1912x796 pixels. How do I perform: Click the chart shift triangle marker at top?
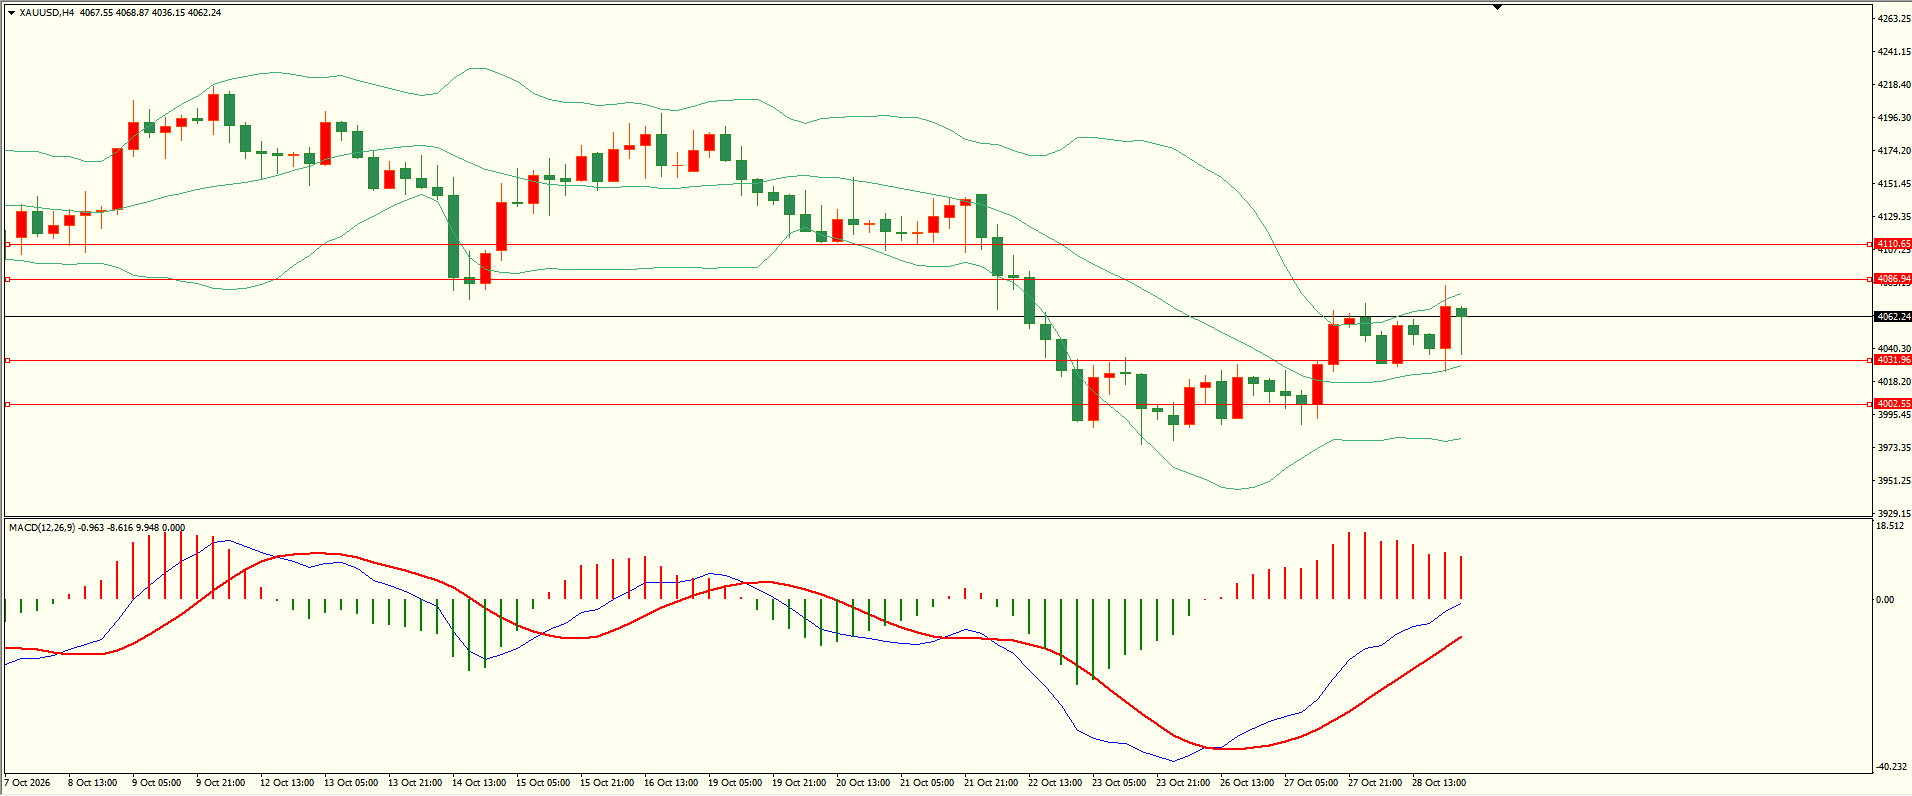point(1497,7)
